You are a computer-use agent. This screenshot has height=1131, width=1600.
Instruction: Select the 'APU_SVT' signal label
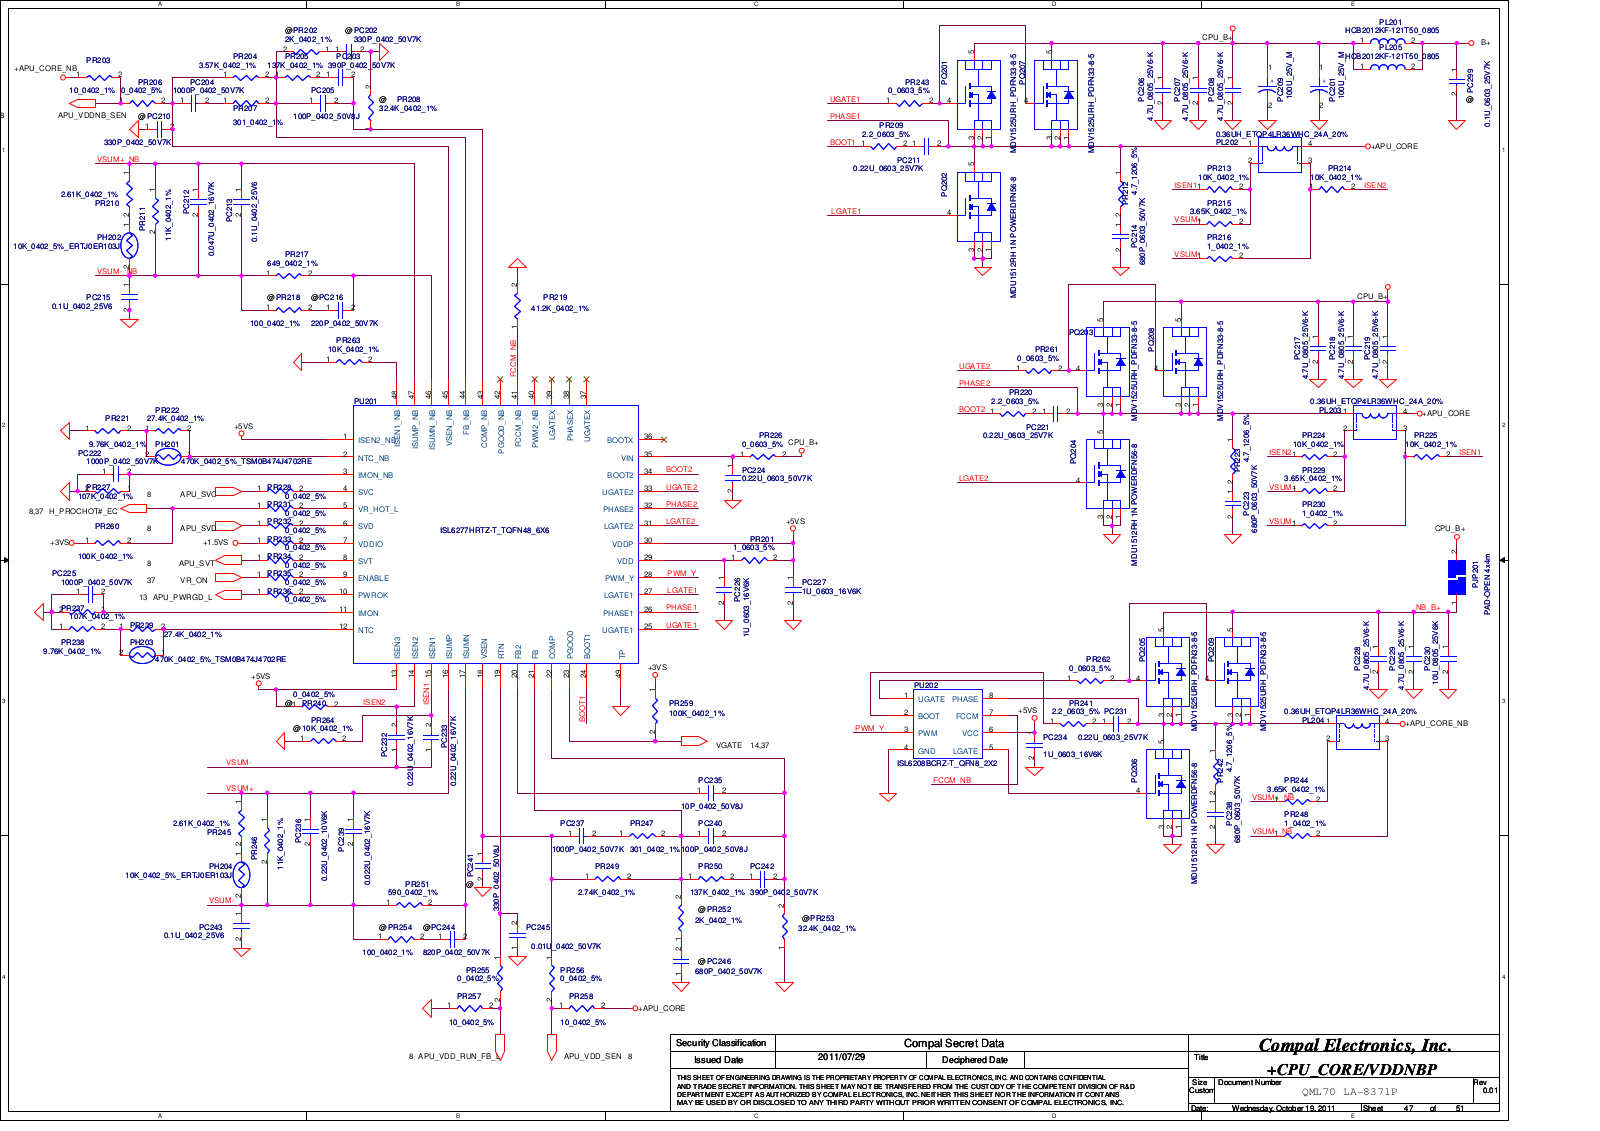197,563
